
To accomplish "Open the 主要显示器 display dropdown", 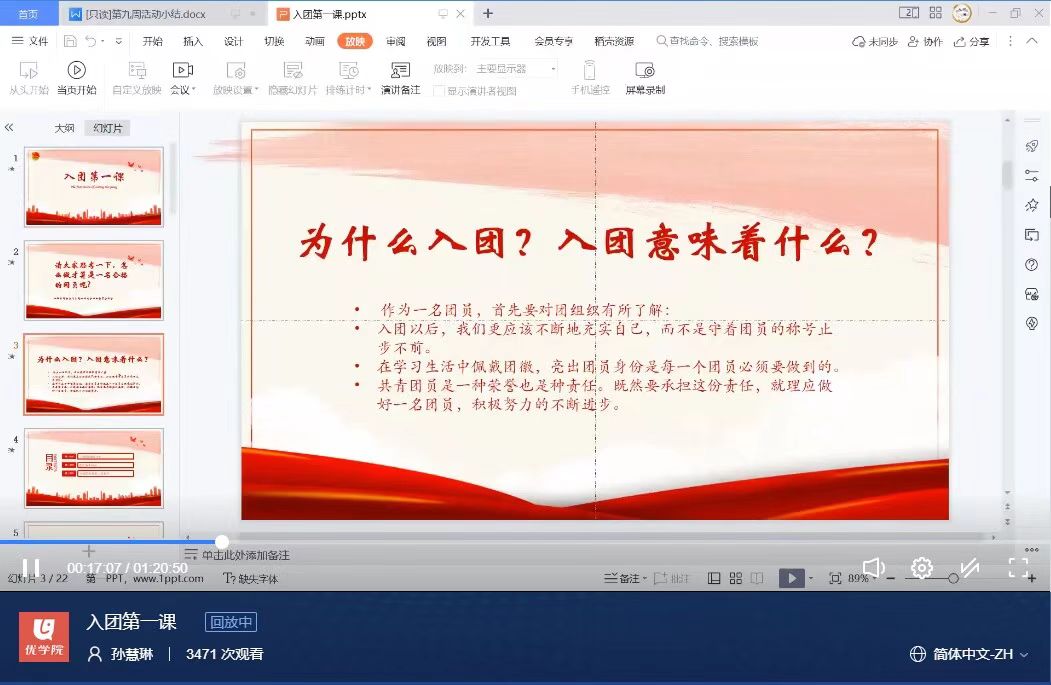I will coord(515,69).
